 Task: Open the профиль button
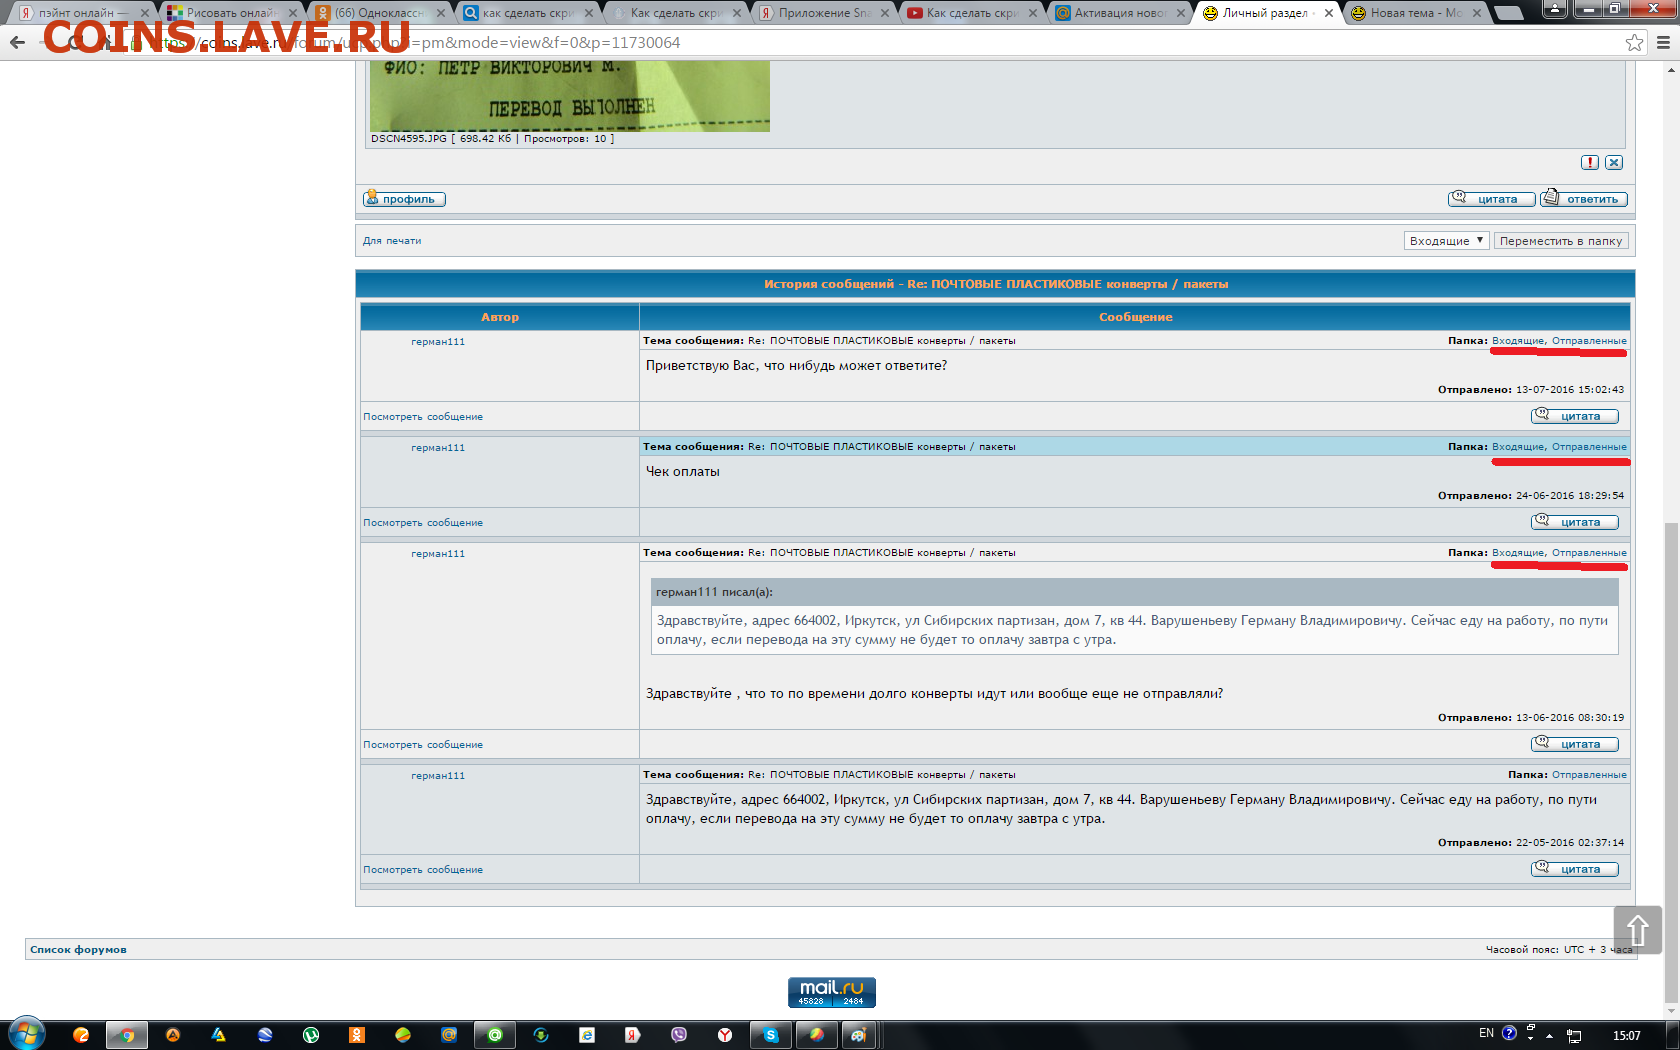pos(404,199)
